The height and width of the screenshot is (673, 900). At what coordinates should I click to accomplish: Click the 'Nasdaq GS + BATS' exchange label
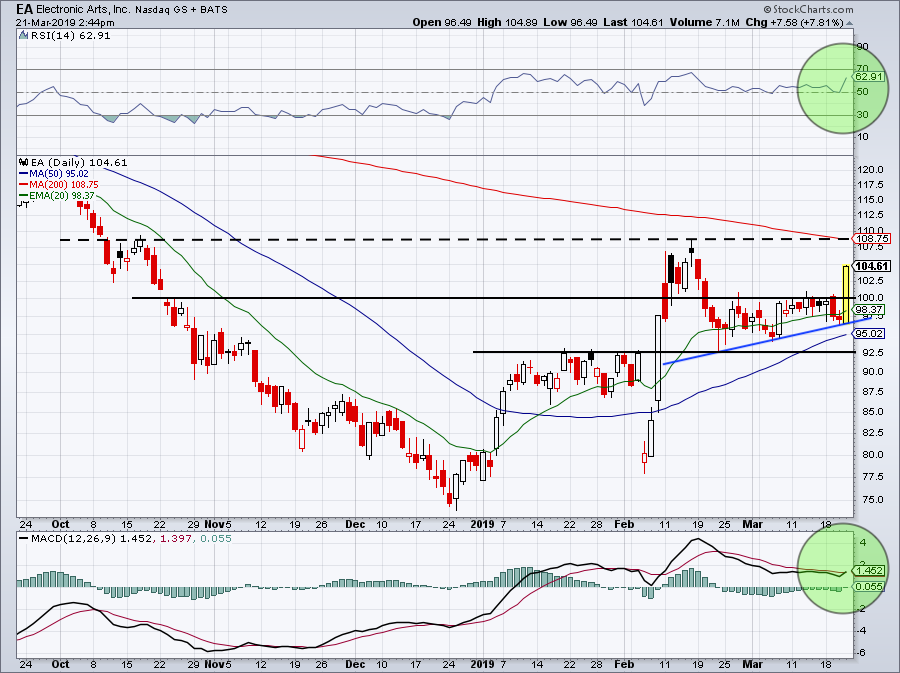coord(181,10)
